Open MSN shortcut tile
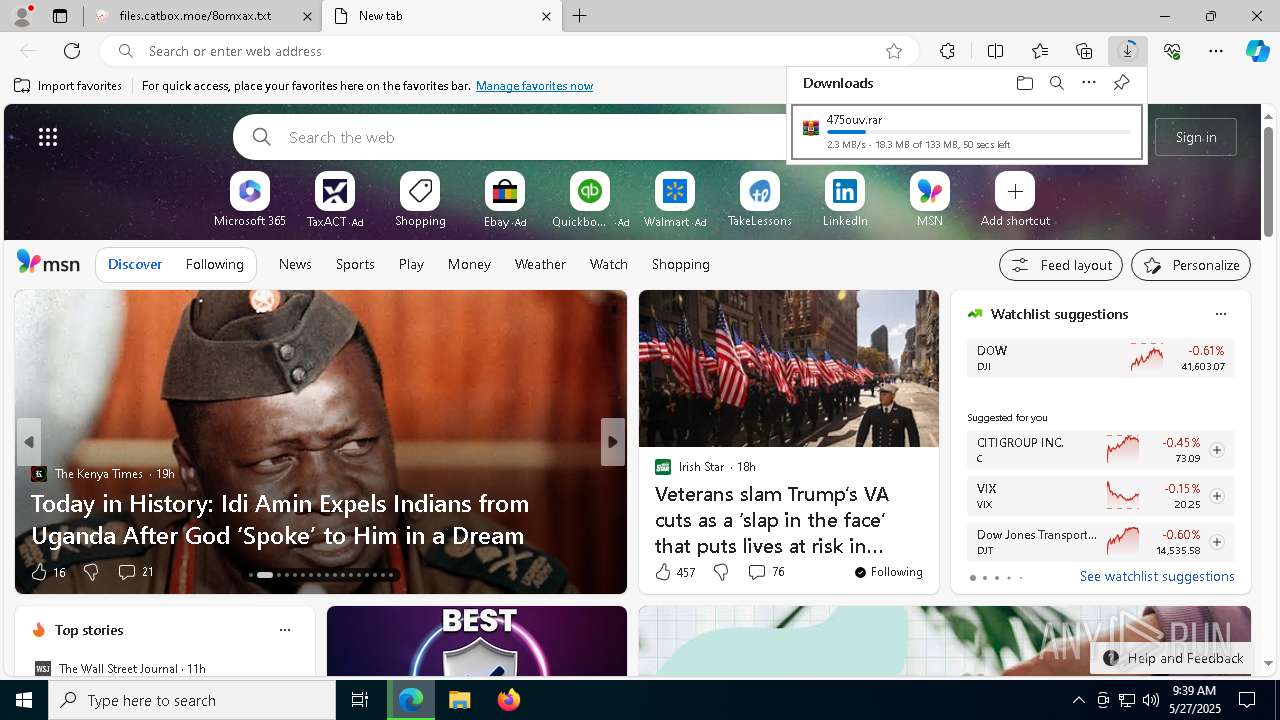The width and height of the screenshot is (1280, 720). tap(930, 200)
